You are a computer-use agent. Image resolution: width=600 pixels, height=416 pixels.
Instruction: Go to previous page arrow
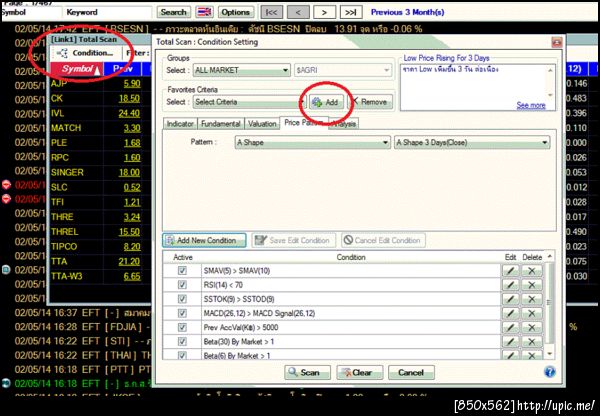[298, 12]
